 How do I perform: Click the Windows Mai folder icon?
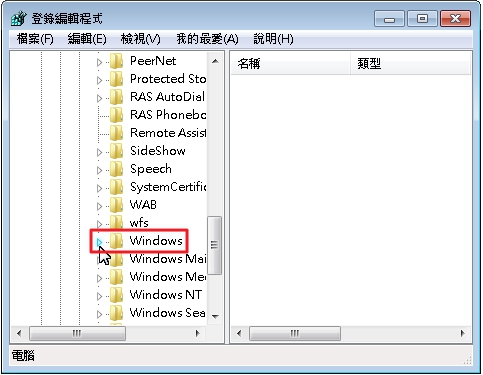117,259
